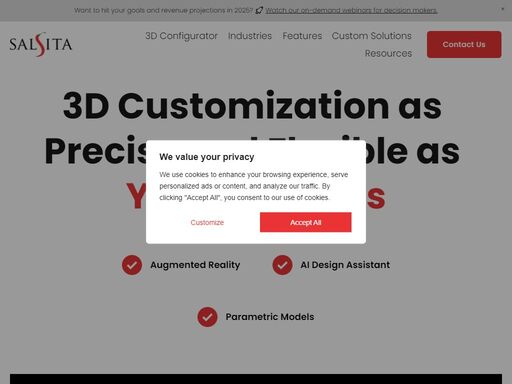
Task: Open the Industries menu
Action: pos(250,36)
